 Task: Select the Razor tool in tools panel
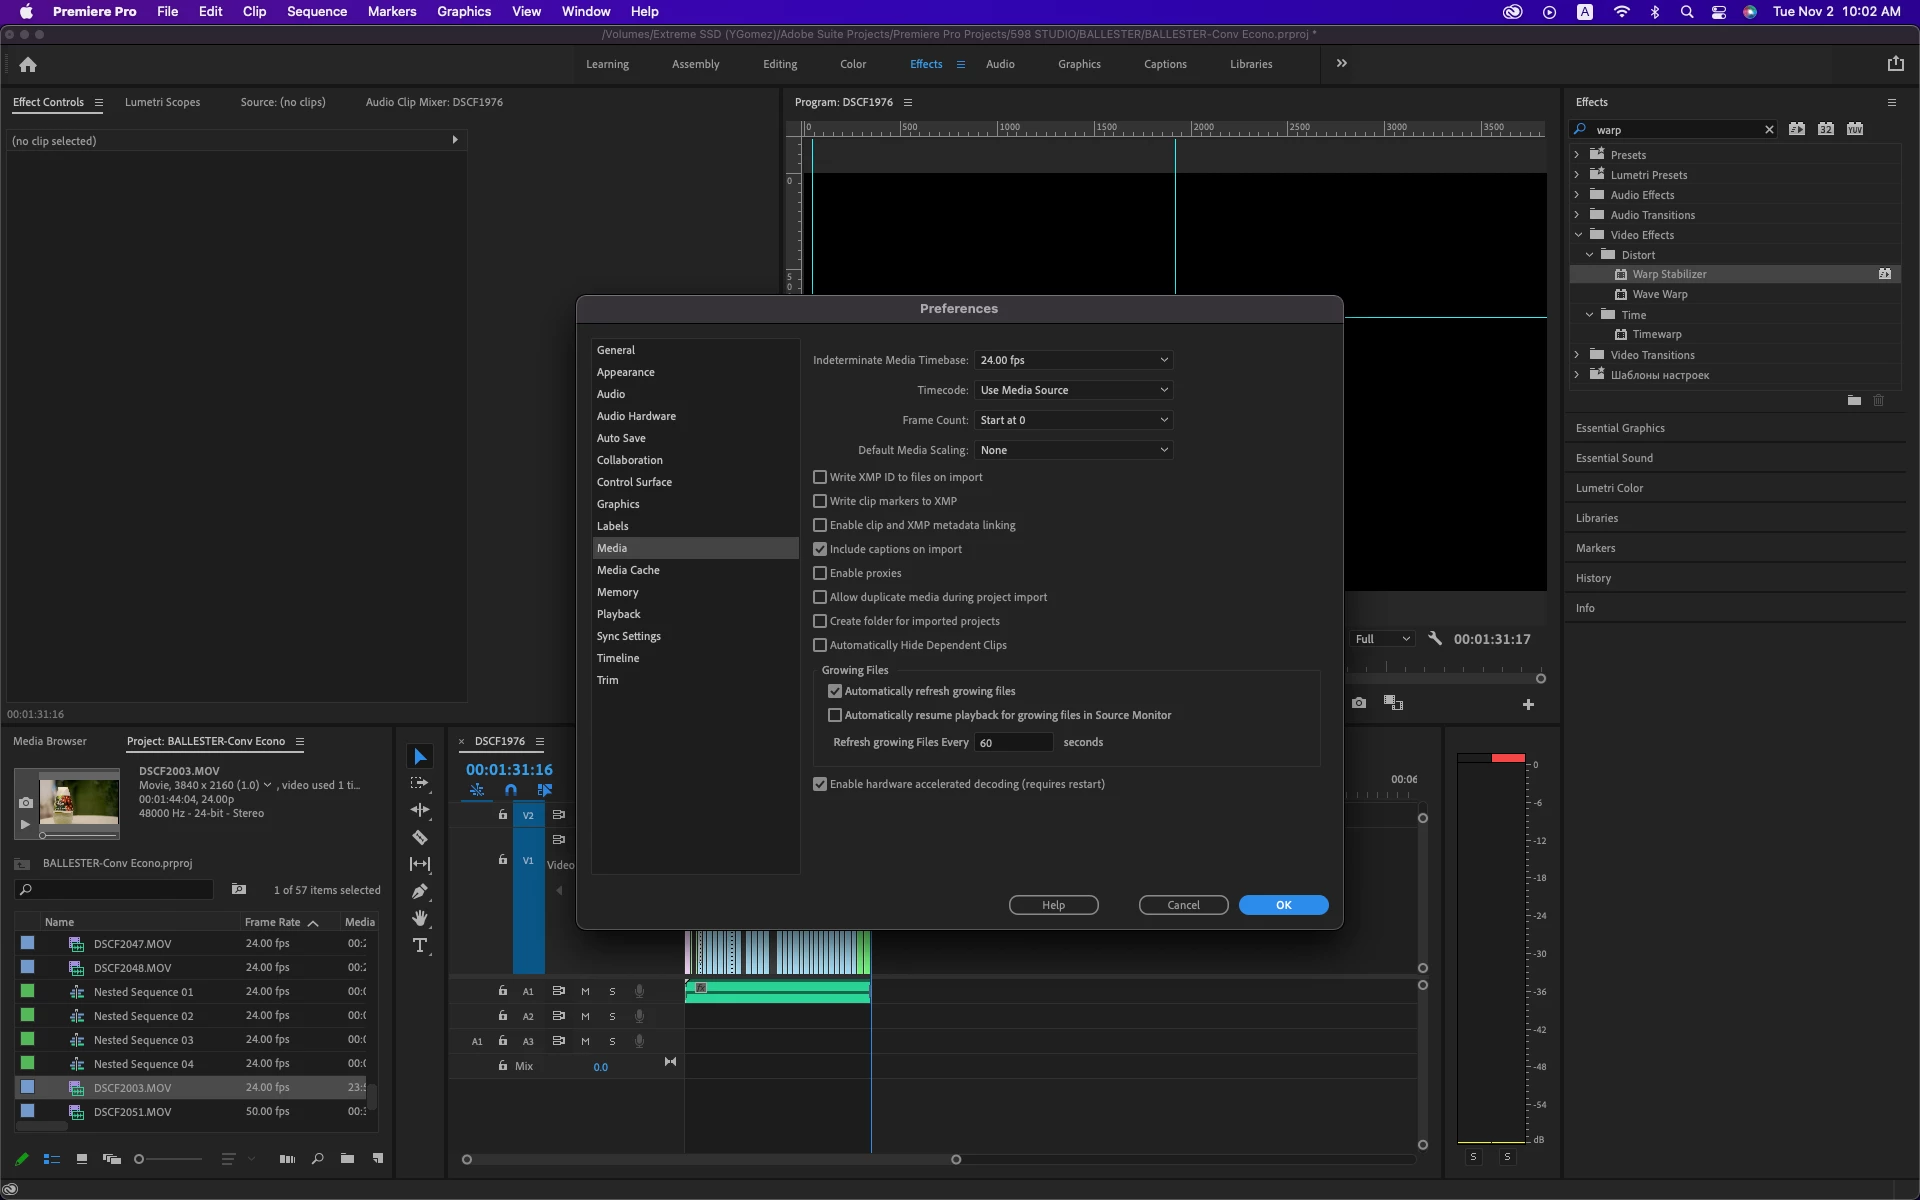(420, 837)
